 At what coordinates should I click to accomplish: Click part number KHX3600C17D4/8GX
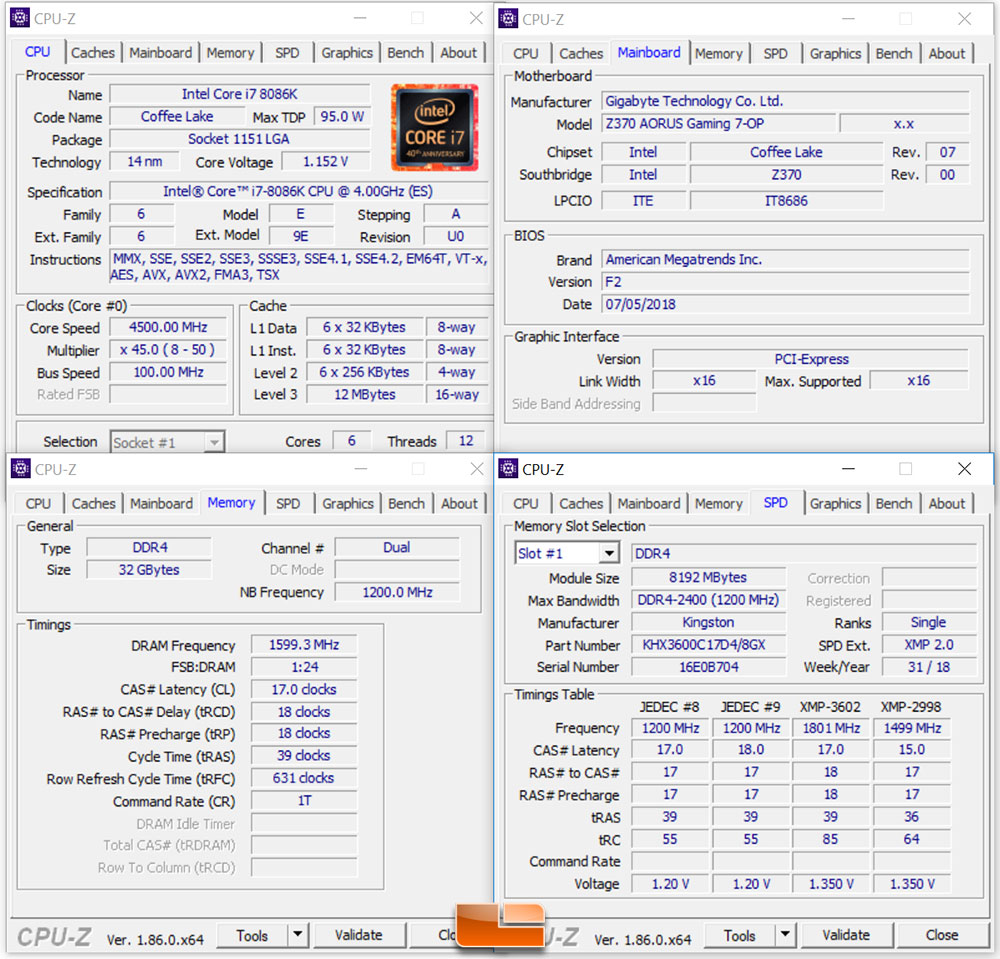[708, 645]
